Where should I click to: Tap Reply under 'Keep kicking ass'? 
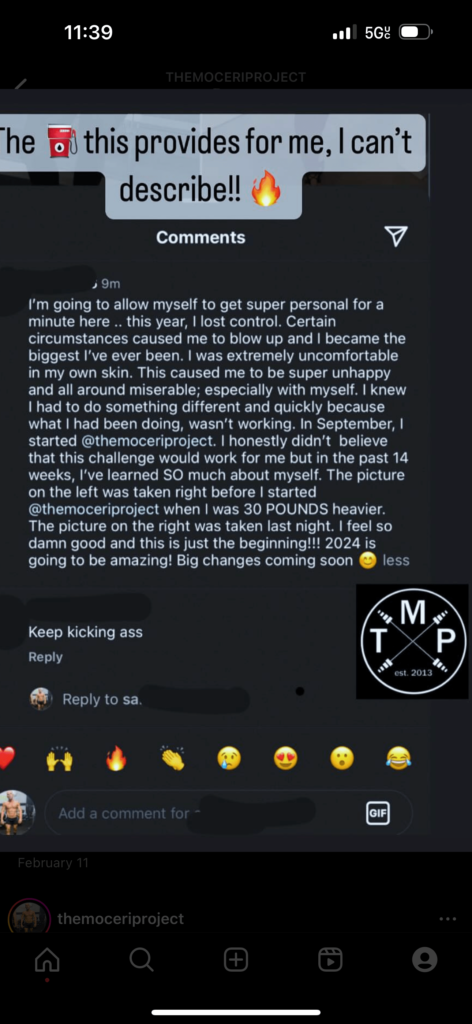[x=46, y=657]
